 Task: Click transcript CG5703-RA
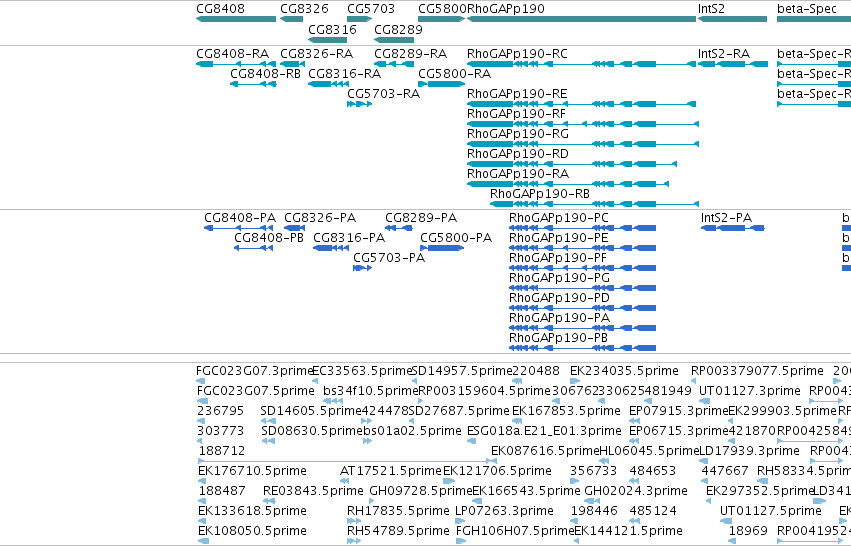point(359,104)
